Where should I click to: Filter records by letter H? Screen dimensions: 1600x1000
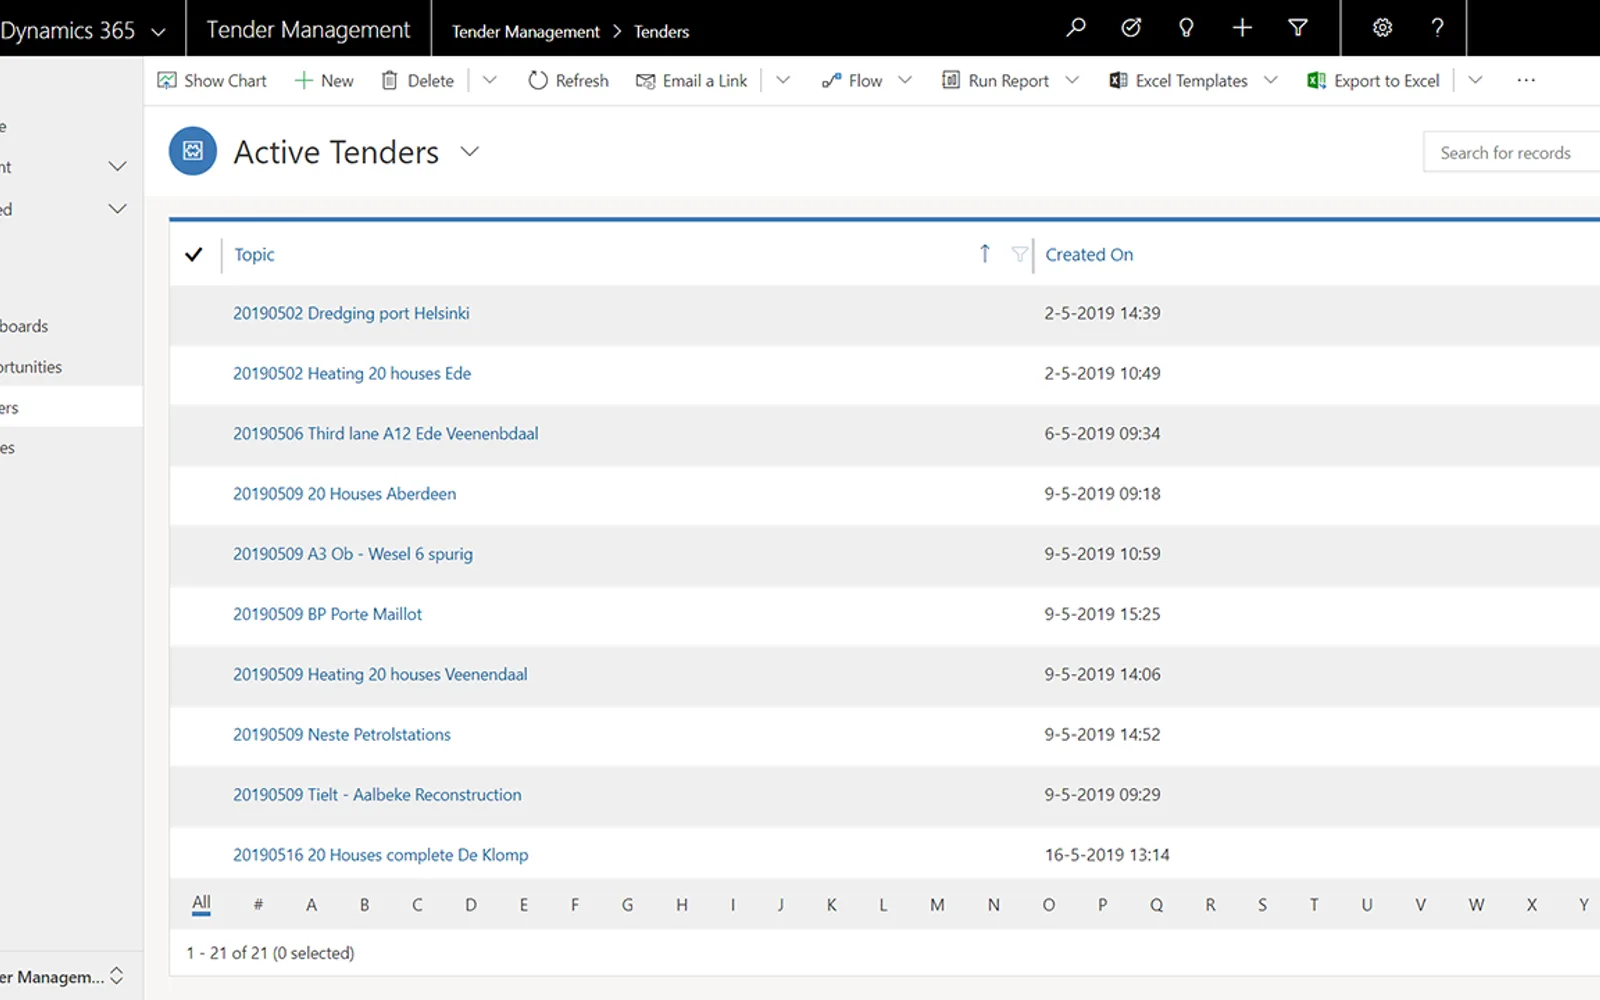coord(681,905)
